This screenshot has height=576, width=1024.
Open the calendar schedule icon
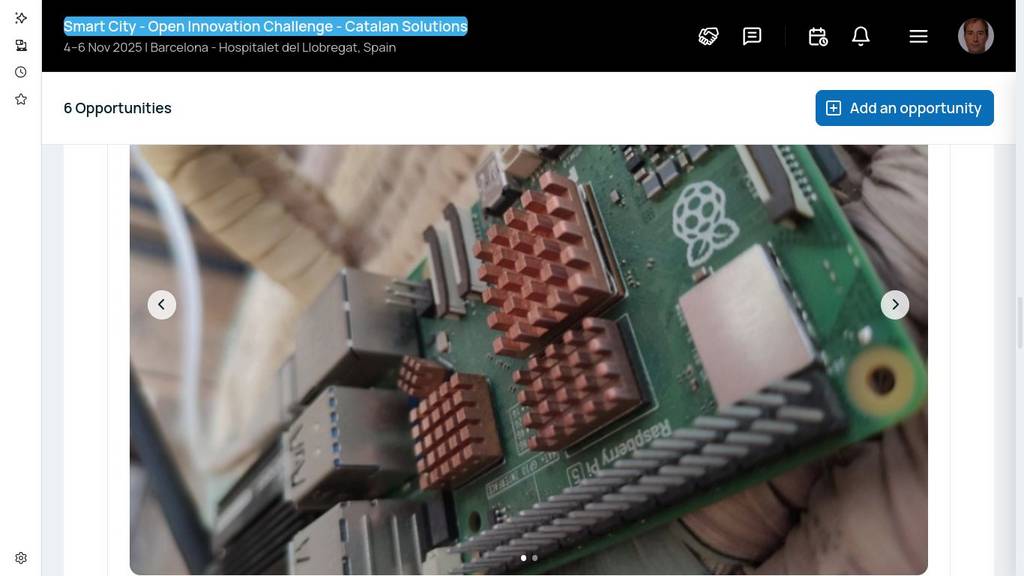tap(817, 36)
